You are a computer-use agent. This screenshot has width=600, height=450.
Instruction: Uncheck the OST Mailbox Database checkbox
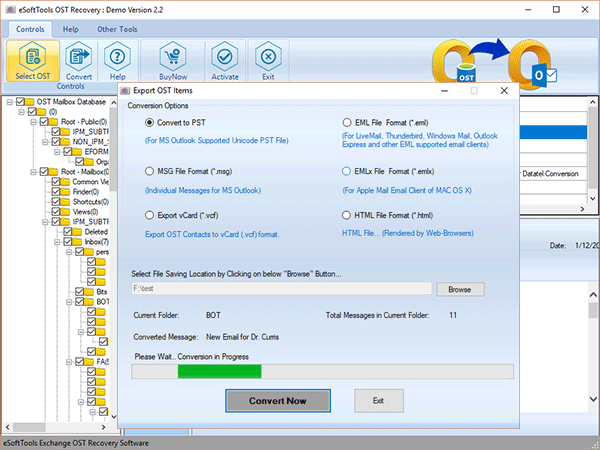[x=21, y=102]
